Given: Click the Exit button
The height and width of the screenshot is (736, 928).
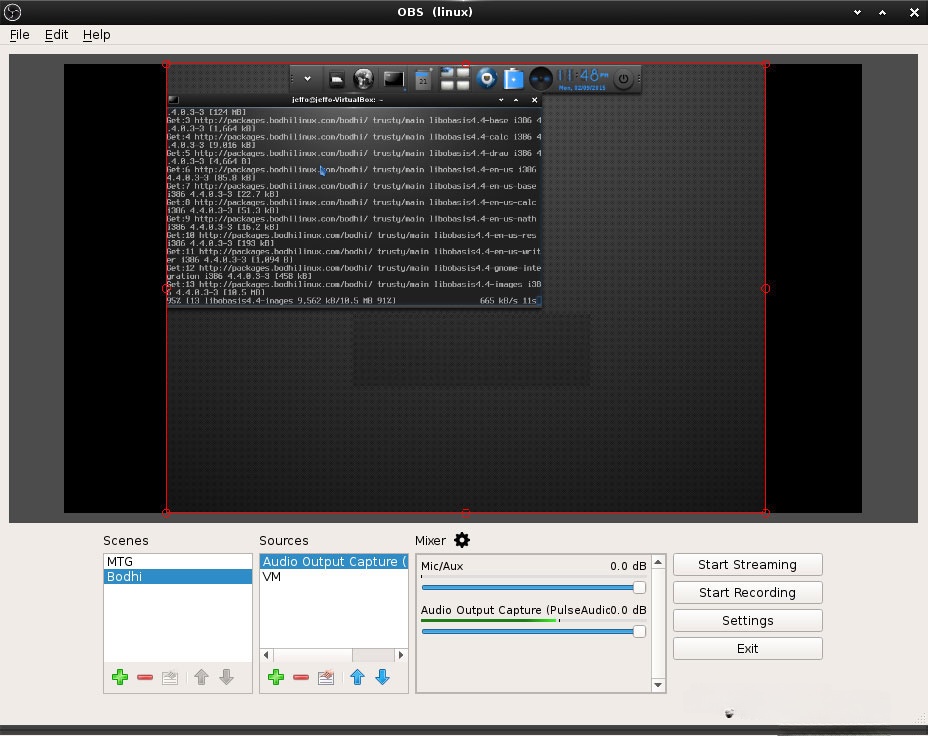Looking at the screenshot, I should pos(747,648).
